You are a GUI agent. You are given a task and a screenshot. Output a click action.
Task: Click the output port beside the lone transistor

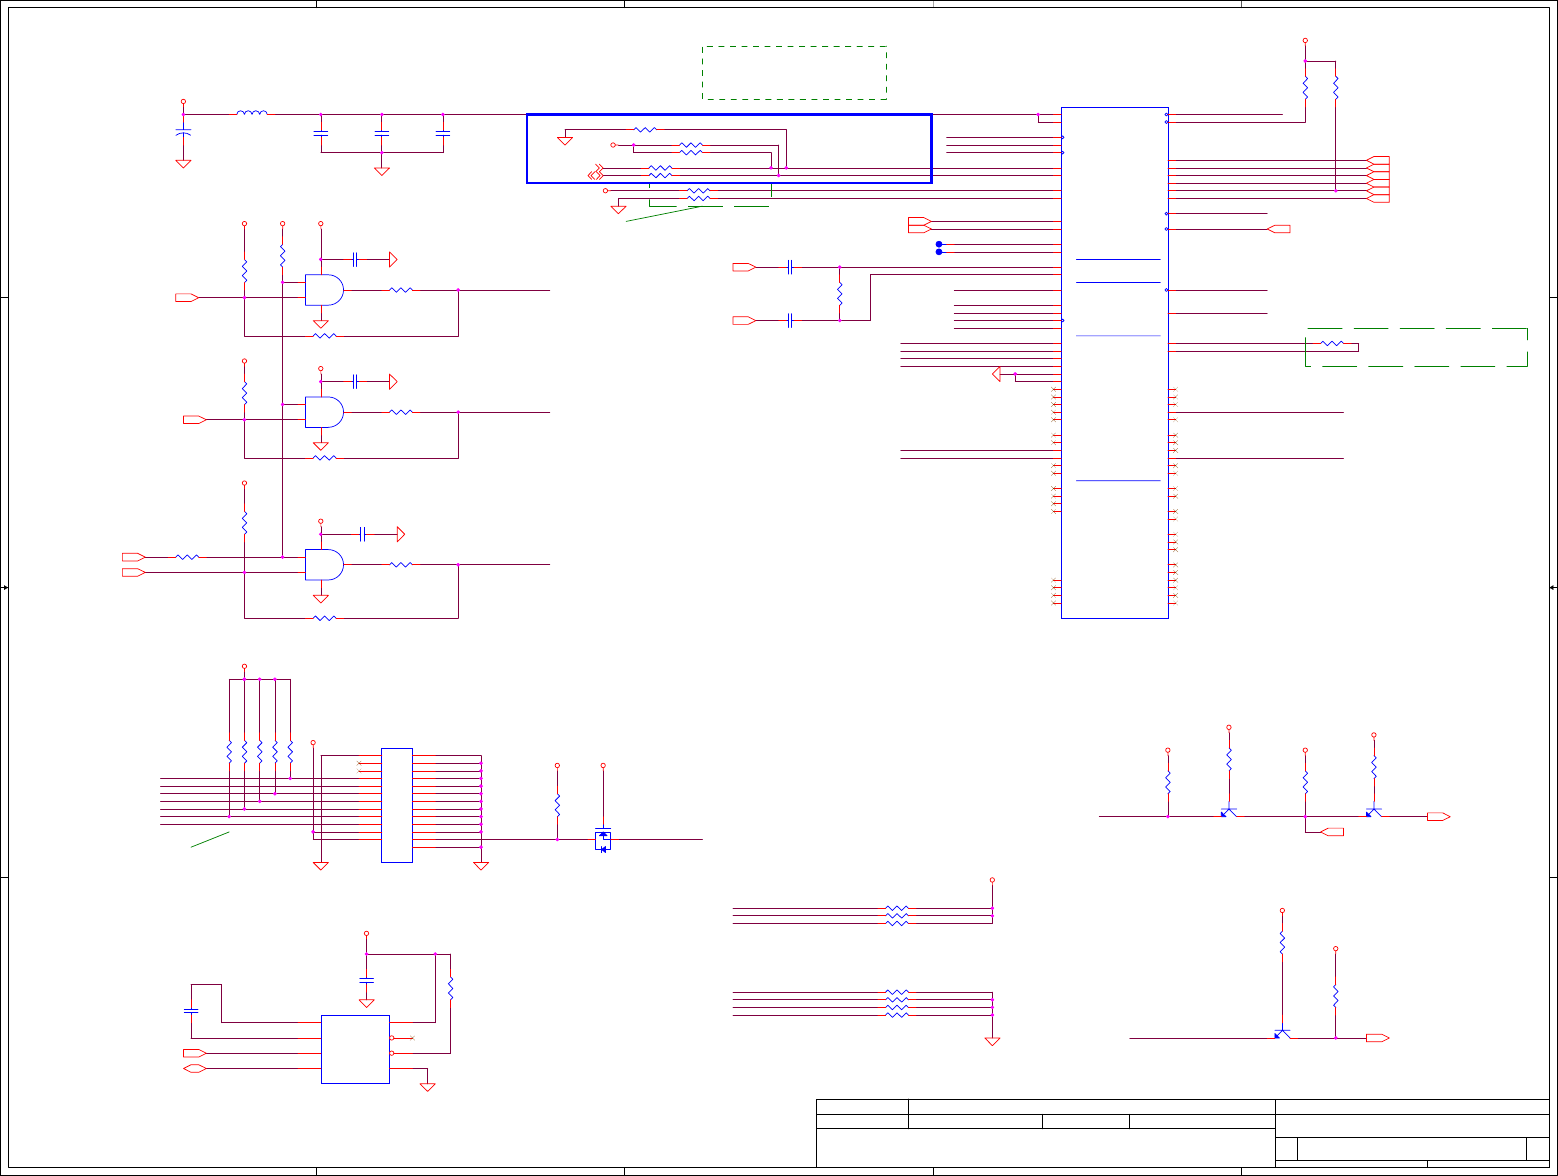coord(1378,1038)
